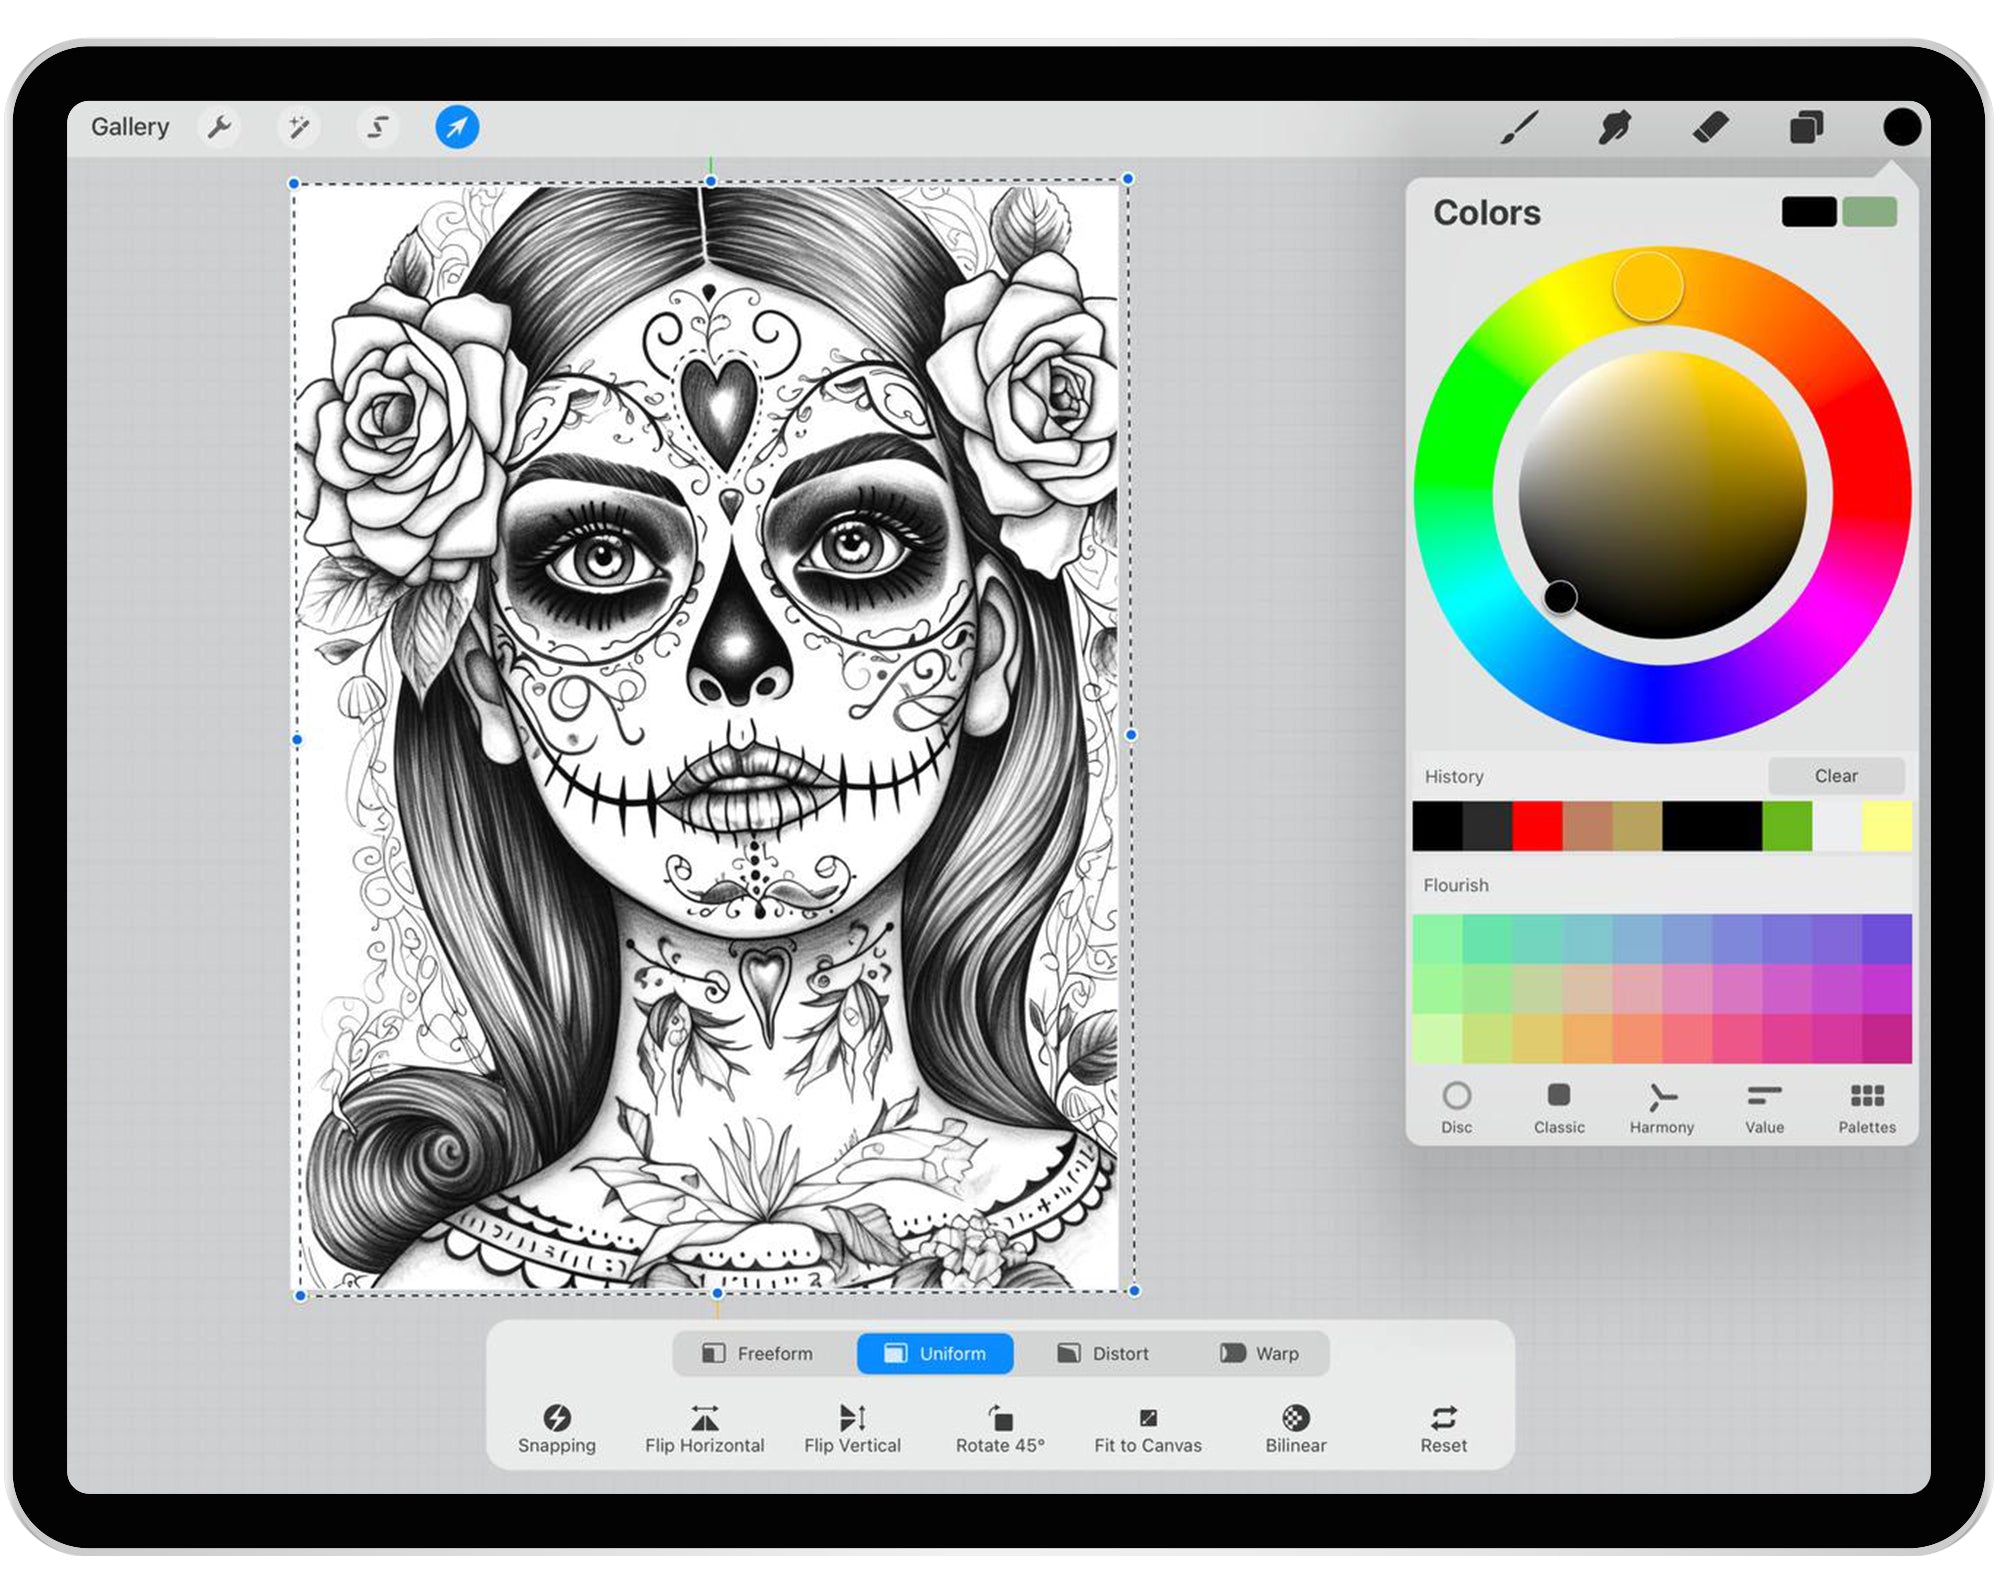Switch to the Eraser tool

coord(1710,127)
